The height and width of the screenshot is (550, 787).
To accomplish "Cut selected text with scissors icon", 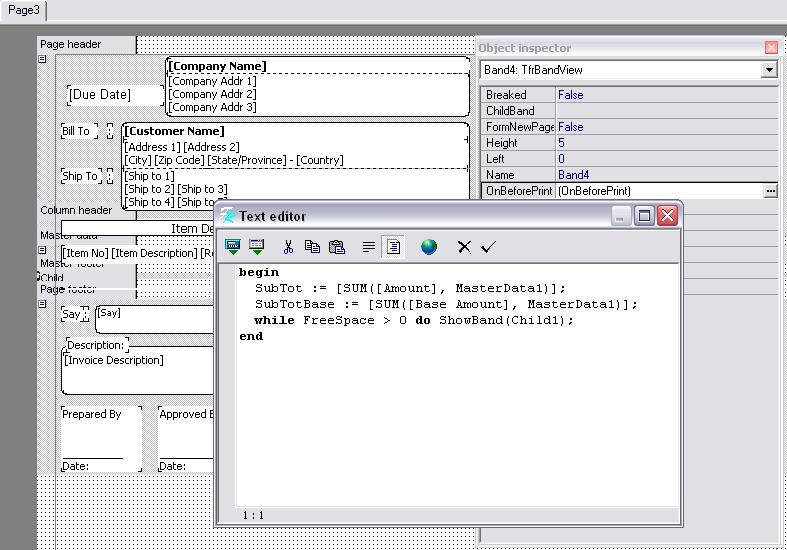I will point(288,246).
